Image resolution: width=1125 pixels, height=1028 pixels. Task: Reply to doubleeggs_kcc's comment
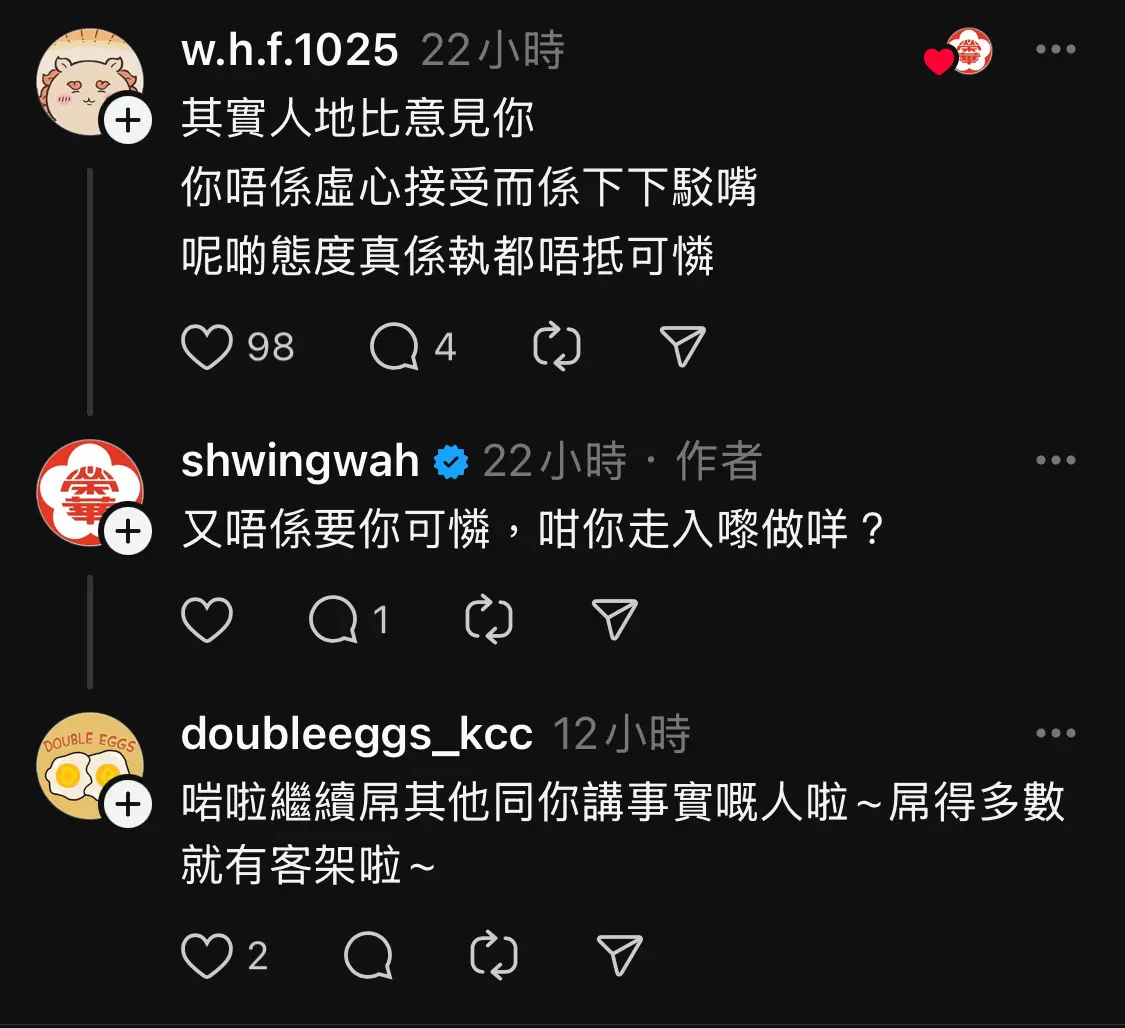click(x=369, y=956)
